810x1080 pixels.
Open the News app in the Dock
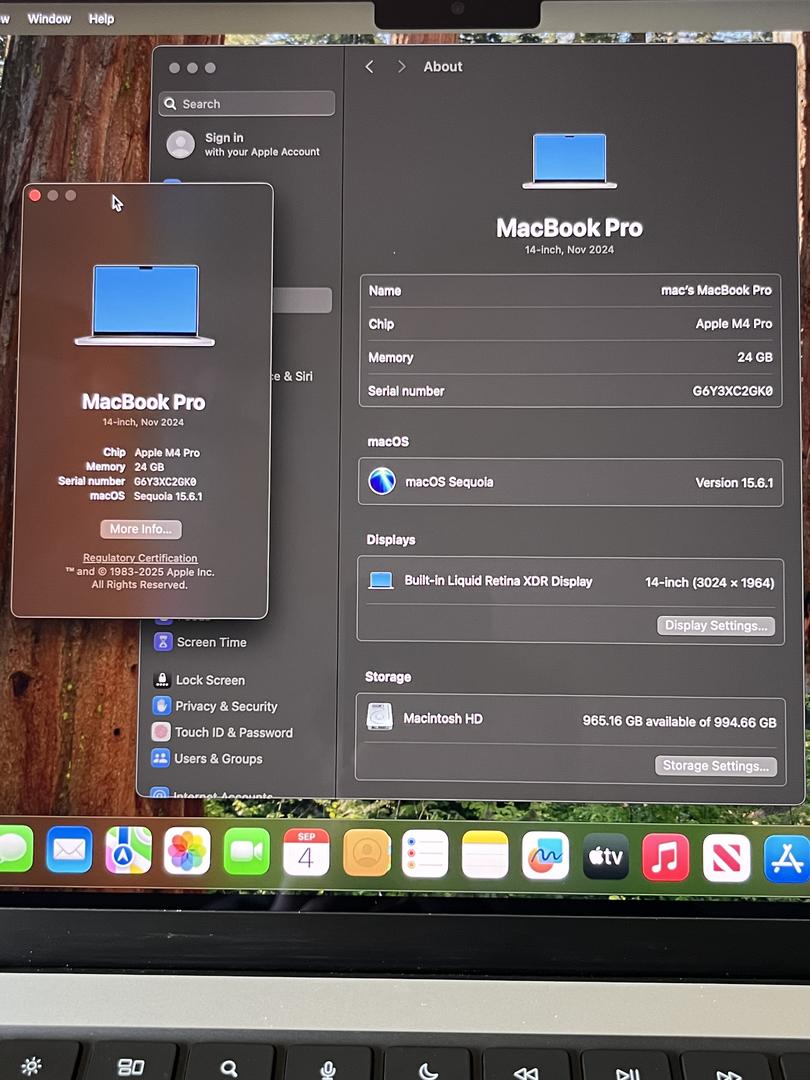pos(726,858)
